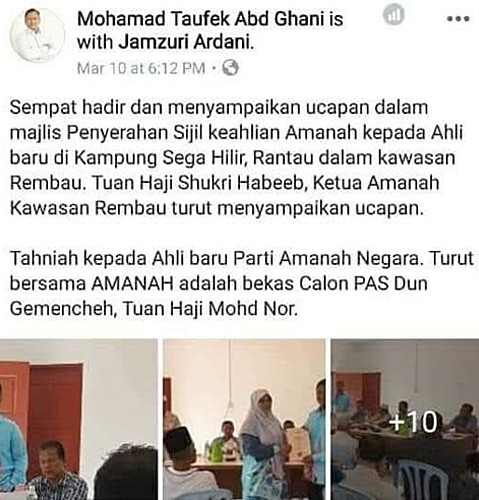The height and width of the screenshot is (500, 479).
Task: Click the first paragraph starting 'Sempat hadir'
Action: point(236,158)
